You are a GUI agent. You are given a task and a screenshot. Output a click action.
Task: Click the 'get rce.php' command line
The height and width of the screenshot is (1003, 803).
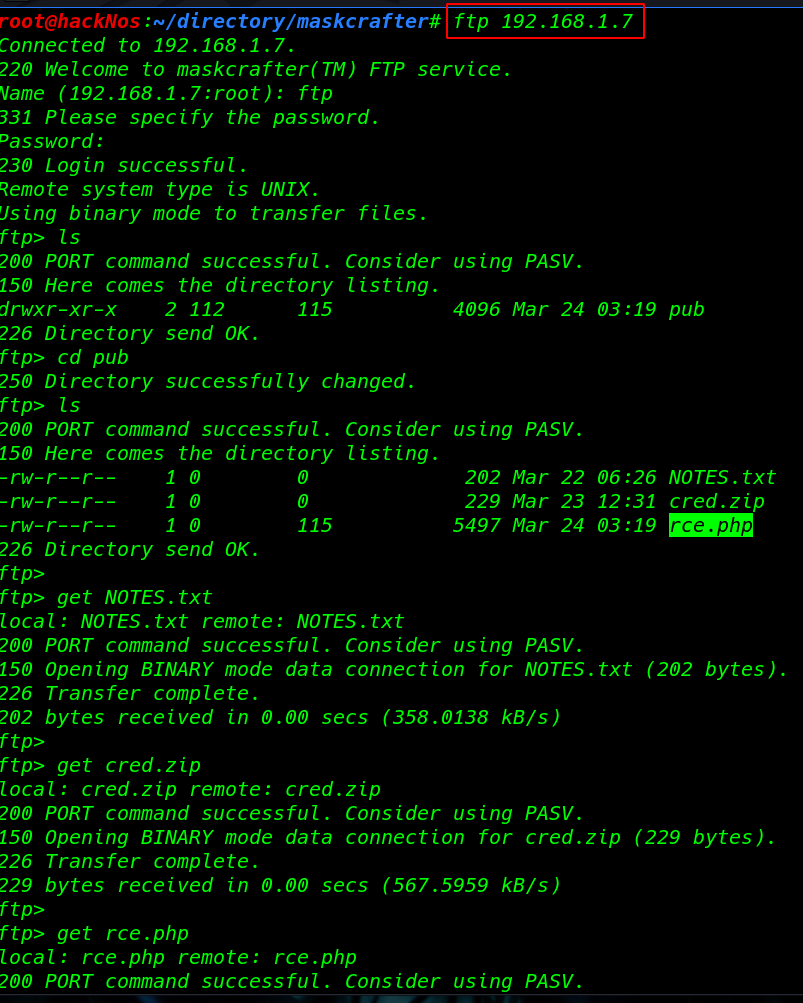coord(95,934)
